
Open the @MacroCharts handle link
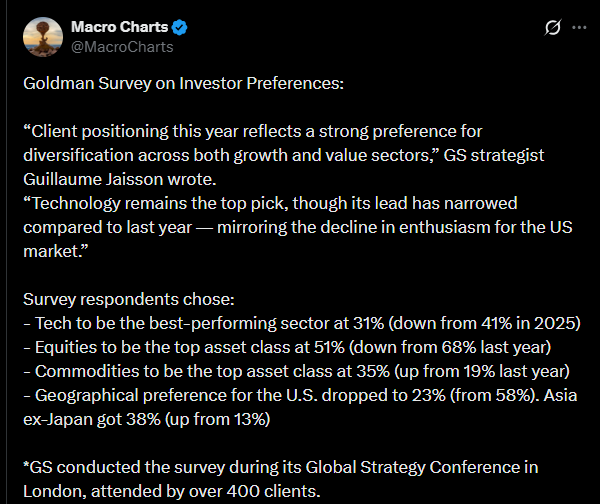[122, 46]
